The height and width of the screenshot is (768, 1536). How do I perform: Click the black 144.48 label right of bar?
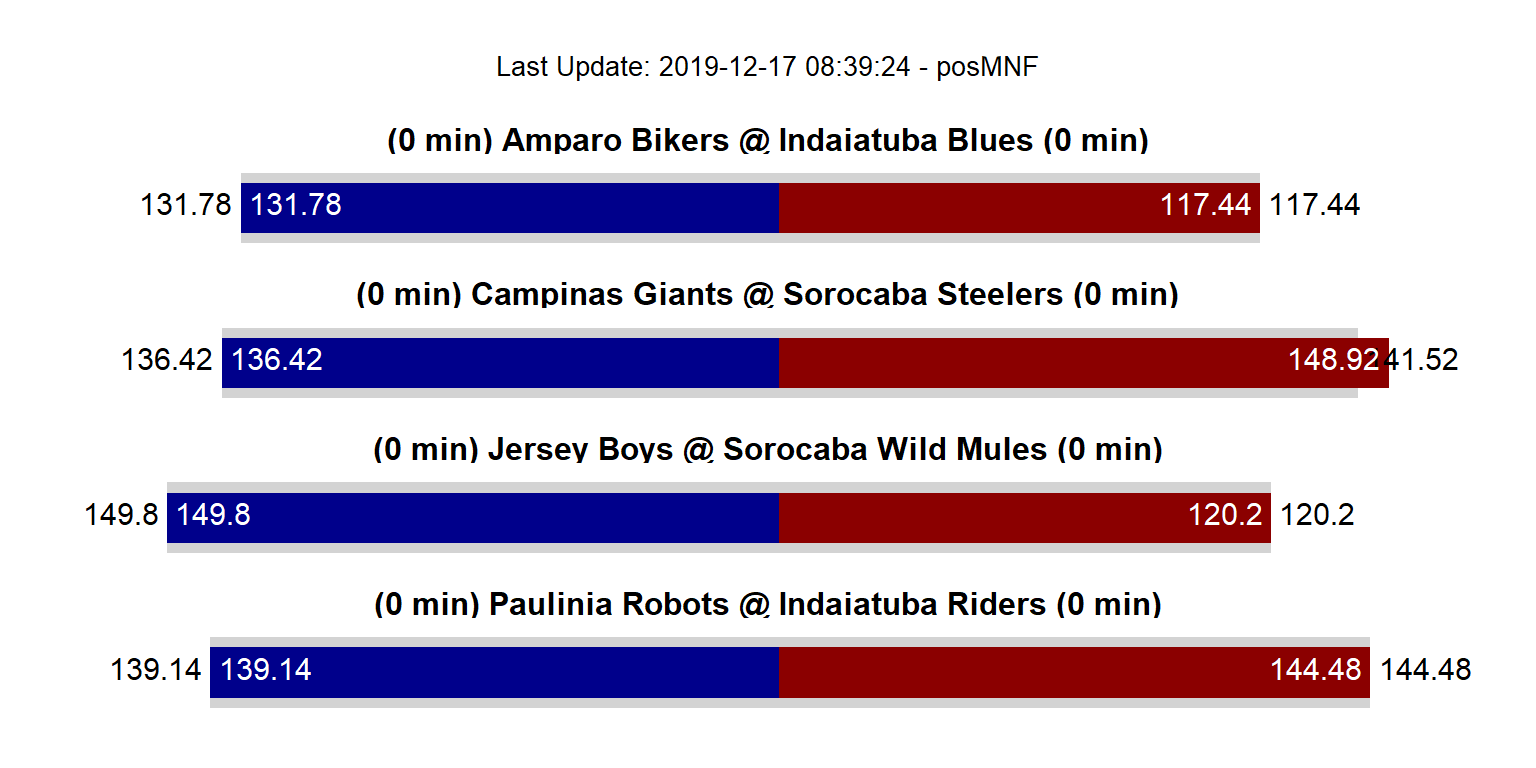tap(1425, 669)
